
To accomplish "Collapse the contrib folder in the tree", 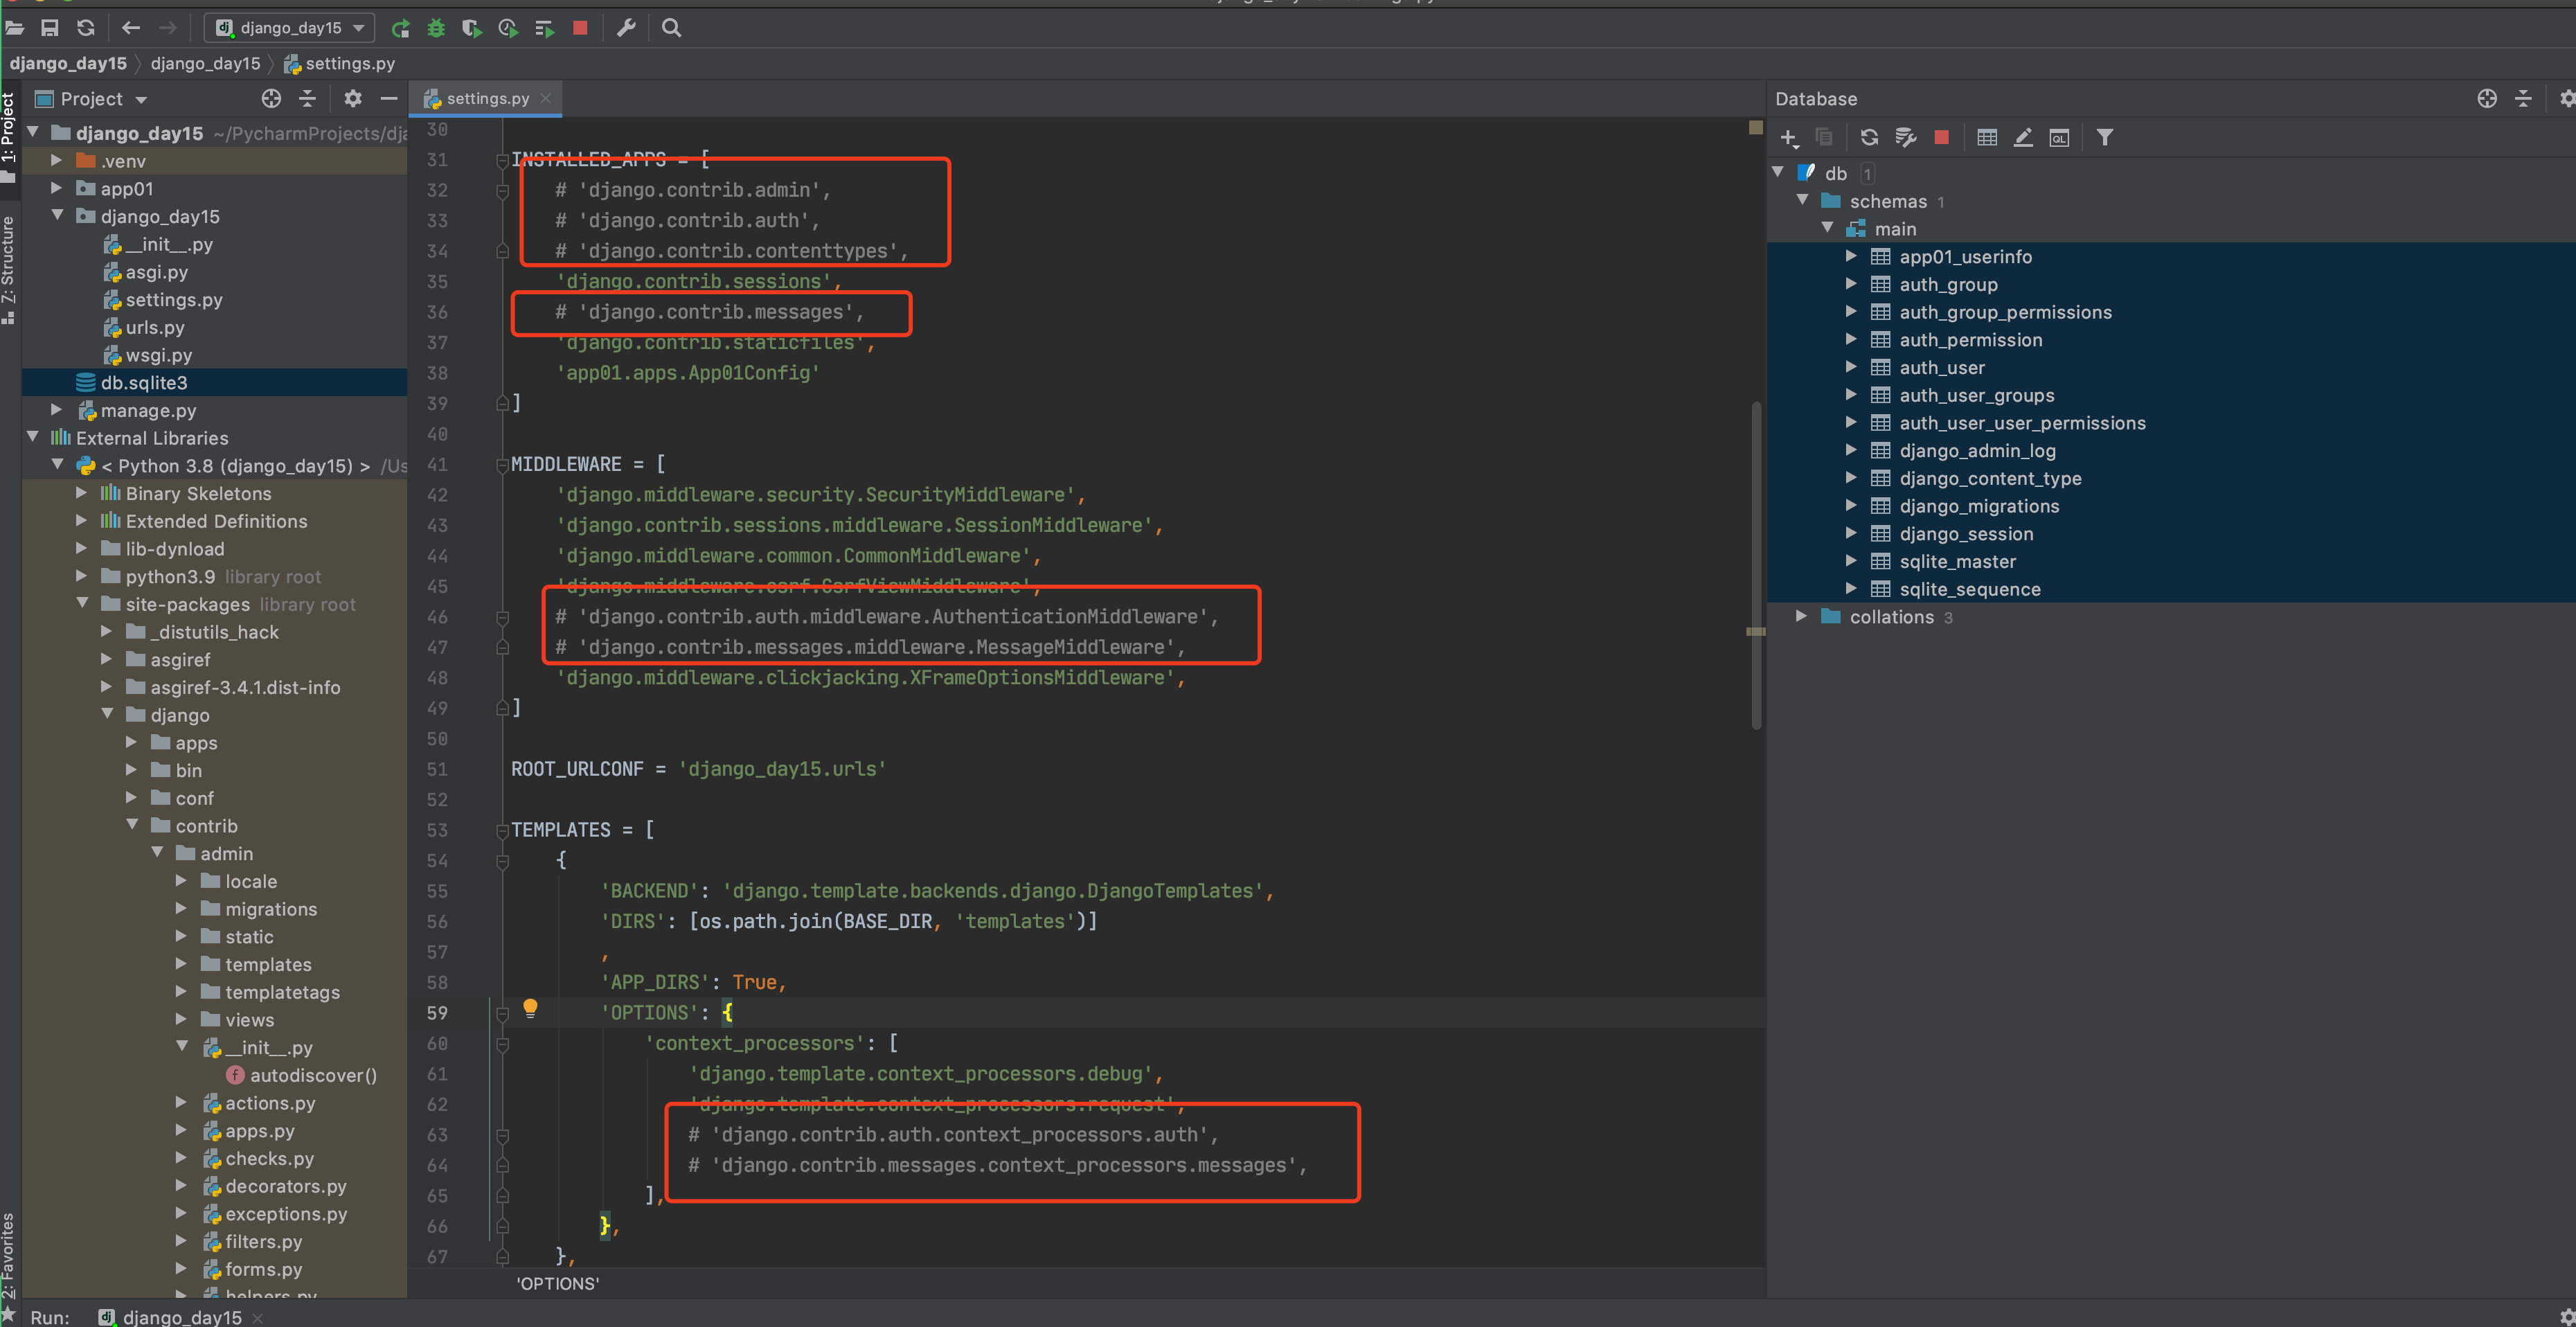I will [132, 825].
